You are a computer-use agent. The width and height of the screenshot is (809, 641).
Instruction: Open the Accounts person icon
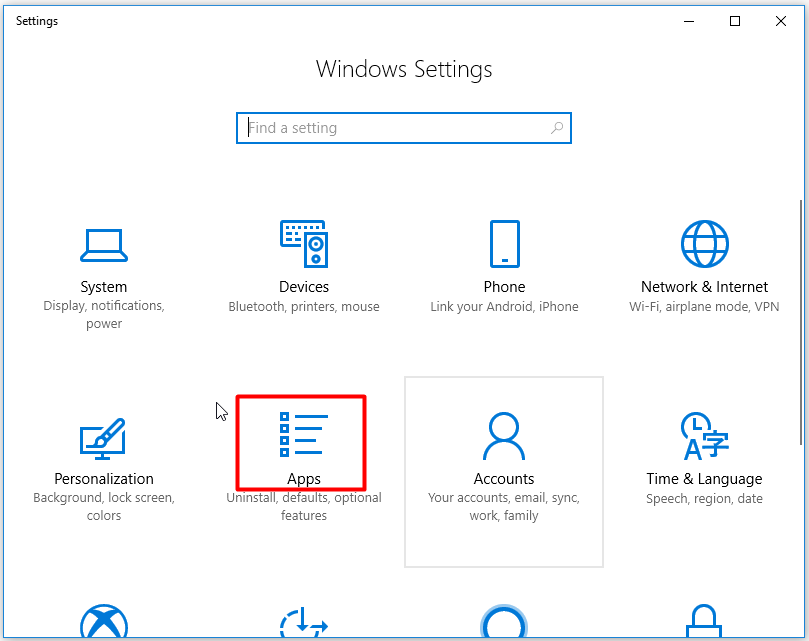(x=504, y=436)
